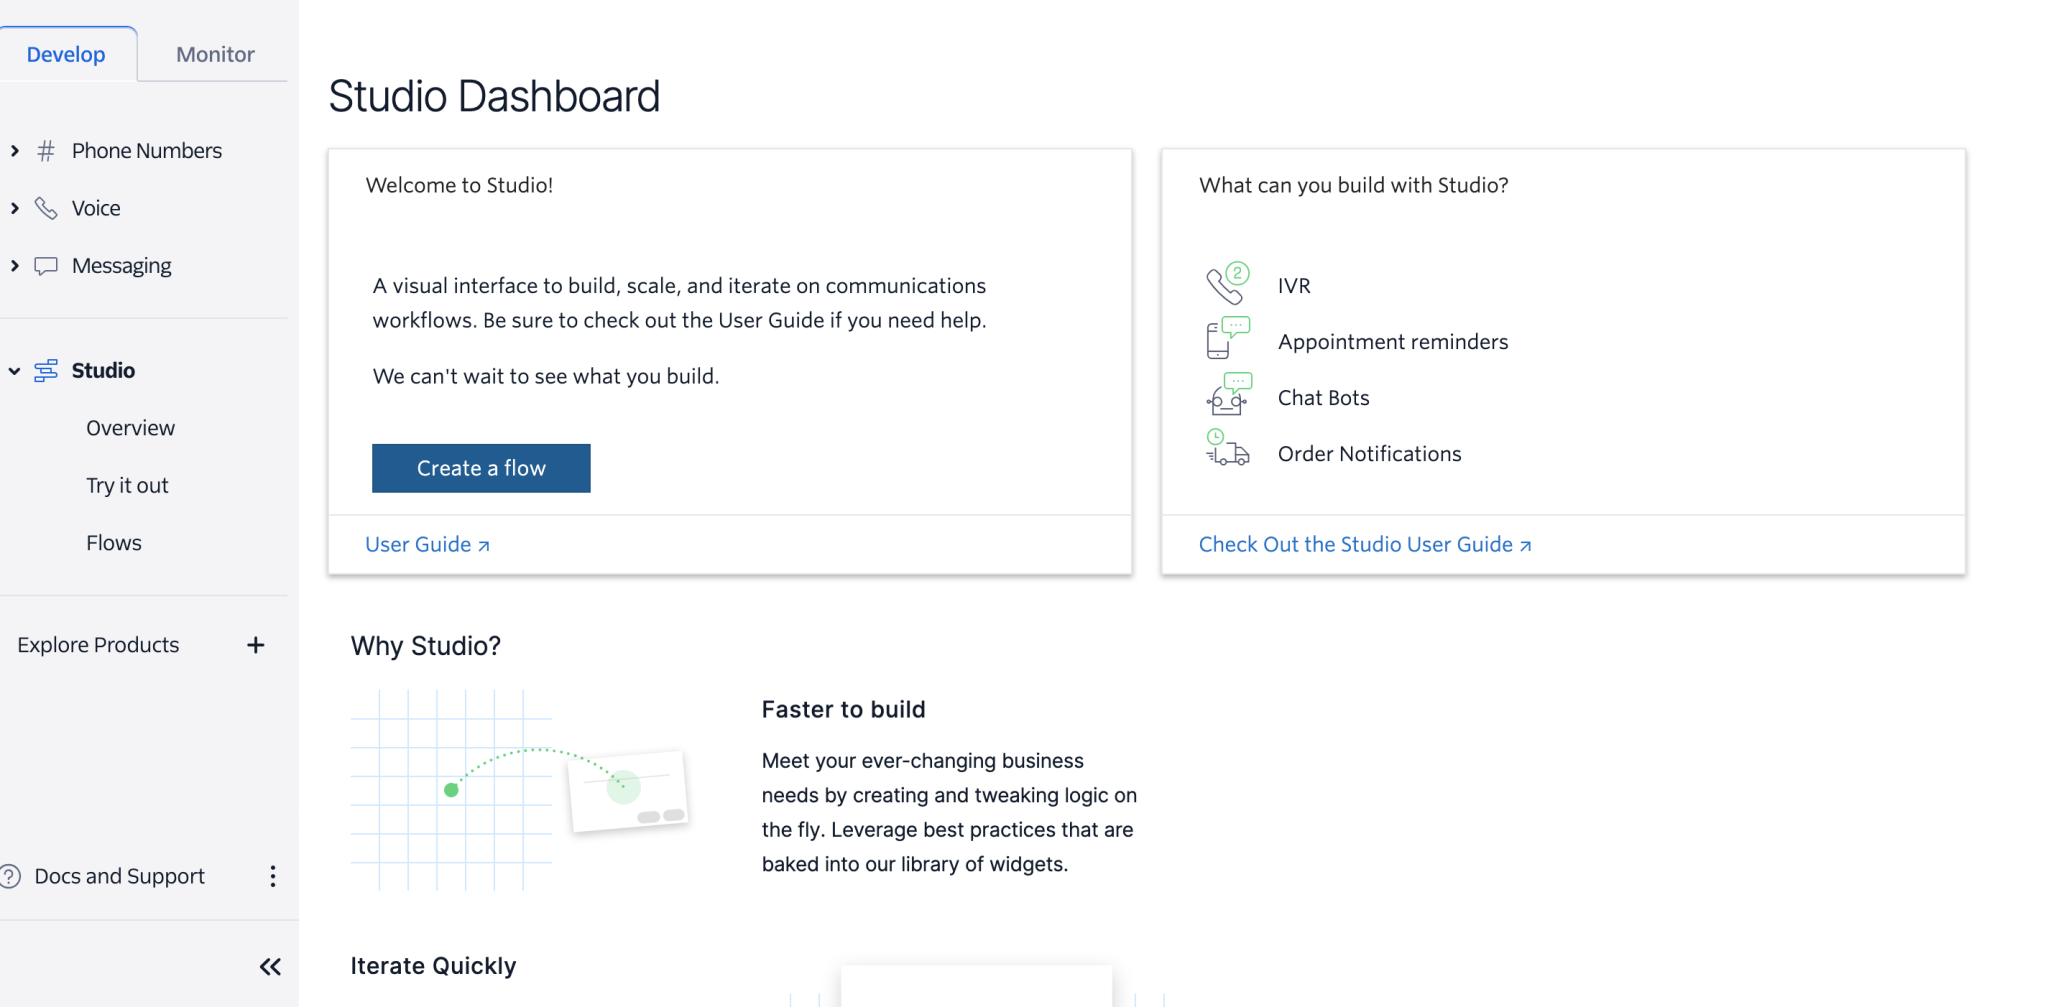
Task: Open the three-dot menu near Docs and Support
Action: [272, 876]
